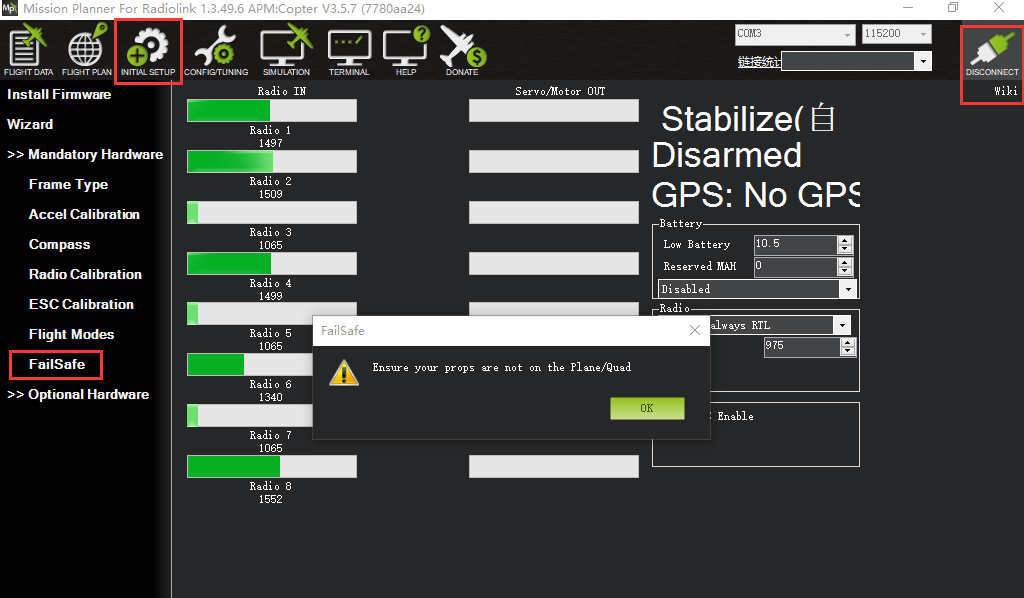Open Config/Tuning wrench icon
Image resolution: width=1024 pixels, height=598 pixels.
(x=215, y=52)
